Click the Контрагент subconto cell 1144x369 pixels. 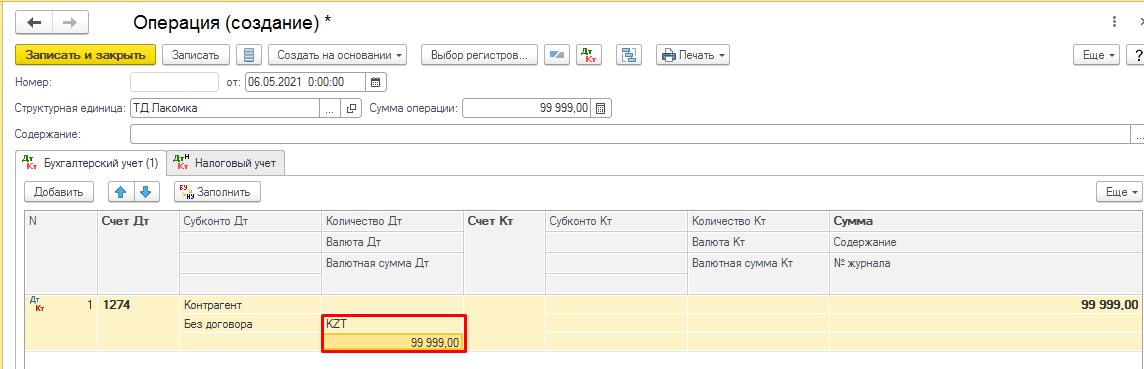[250, 305]
